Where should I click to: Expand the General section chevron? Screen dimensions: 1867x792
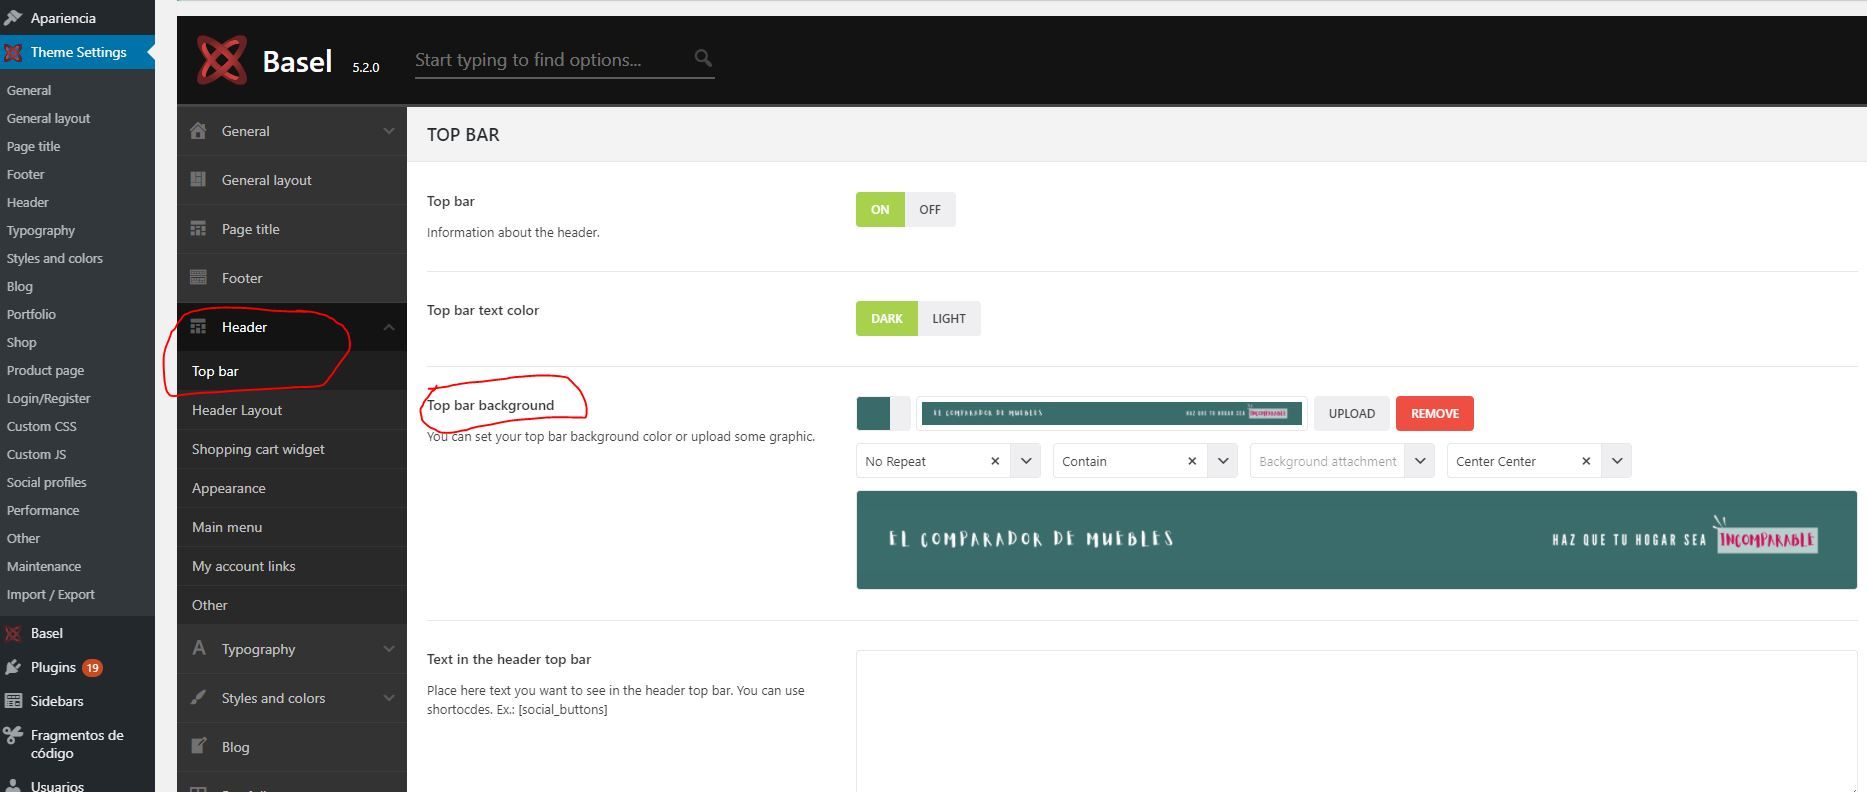point(388,131)
